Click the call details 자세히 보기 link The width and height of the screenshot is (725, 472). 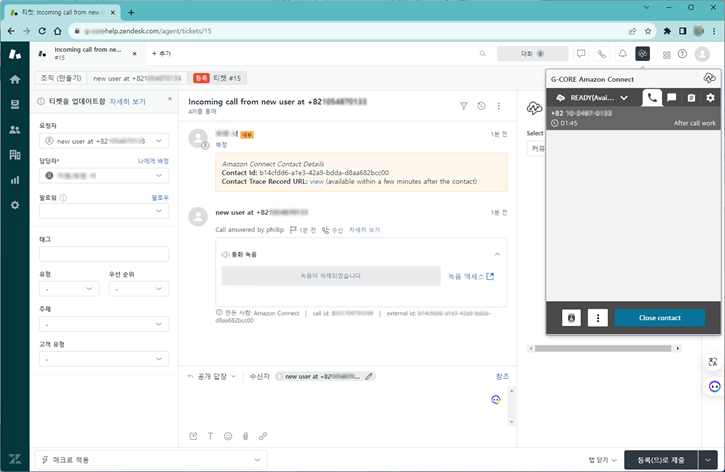pos(364,230)
